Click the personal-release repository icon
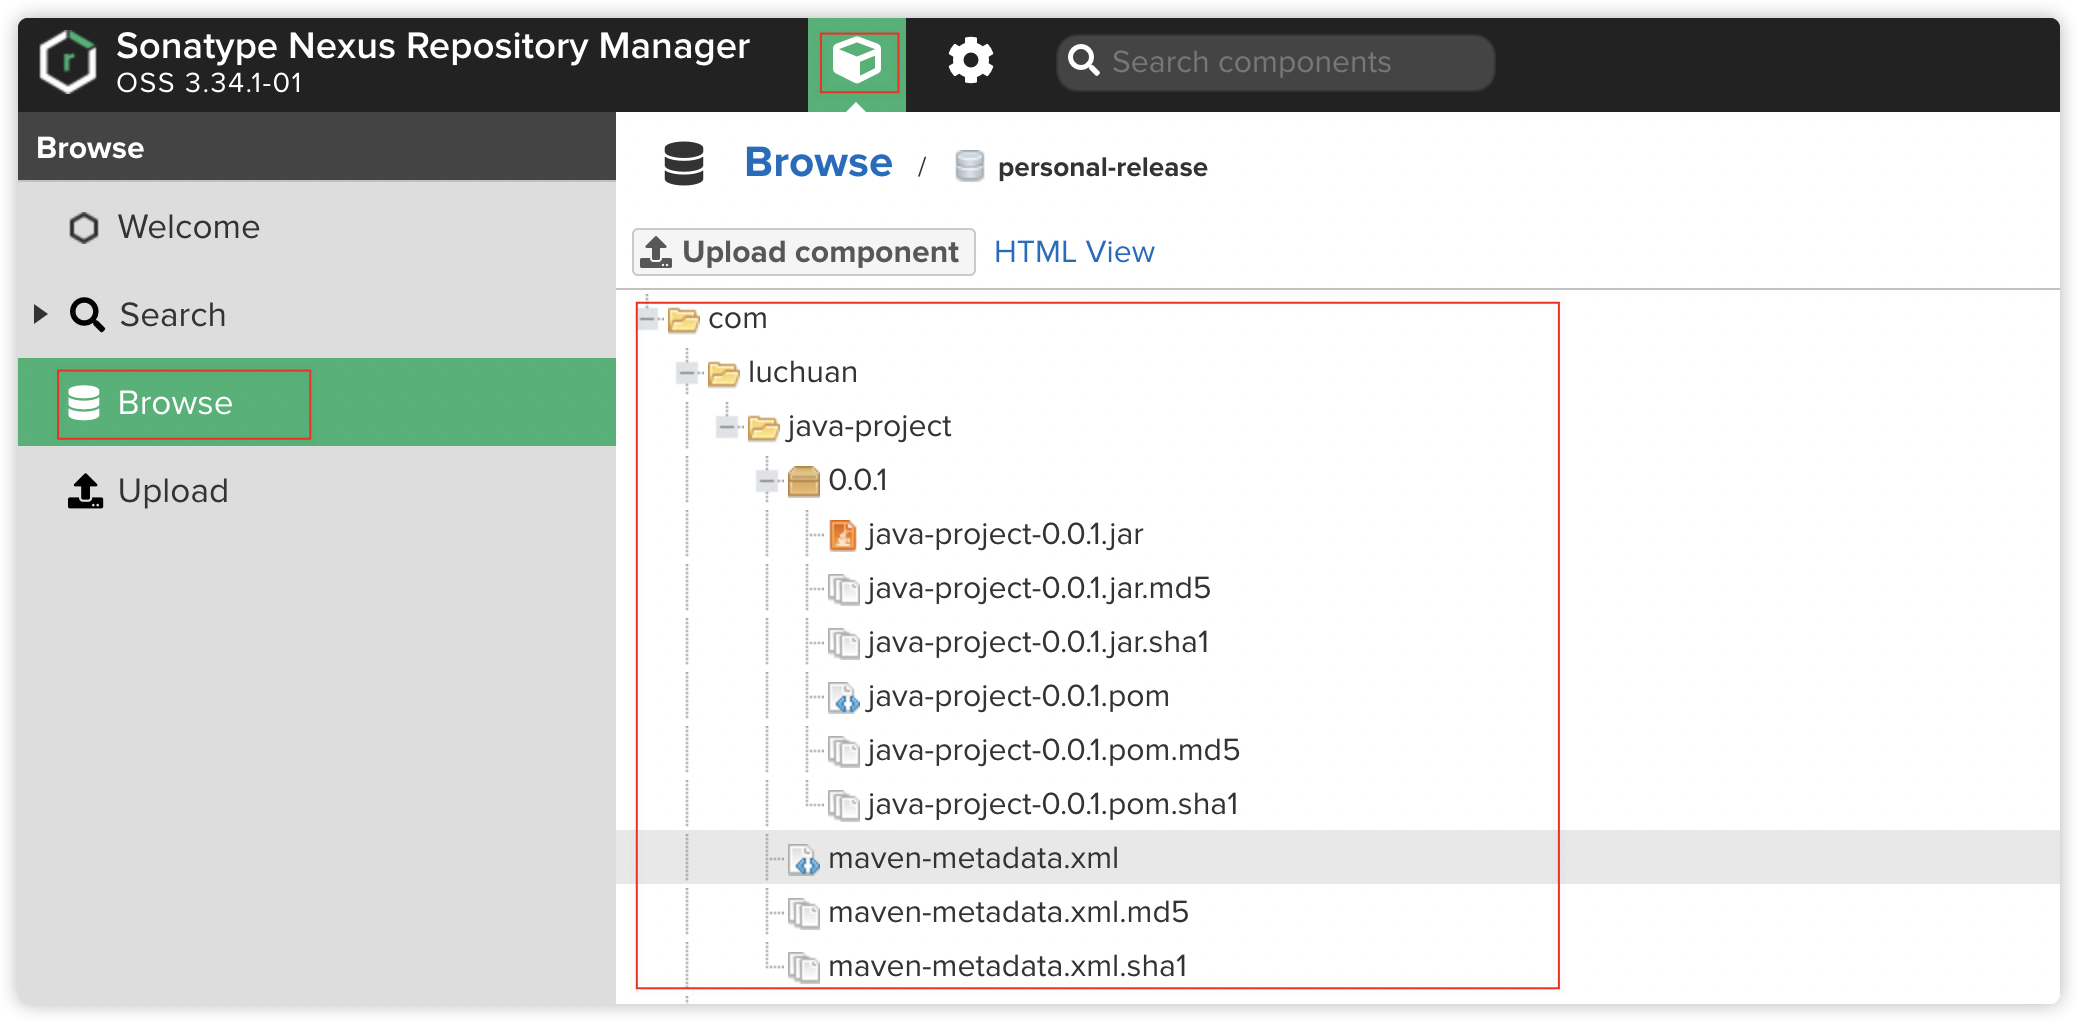 click(969, 166)
